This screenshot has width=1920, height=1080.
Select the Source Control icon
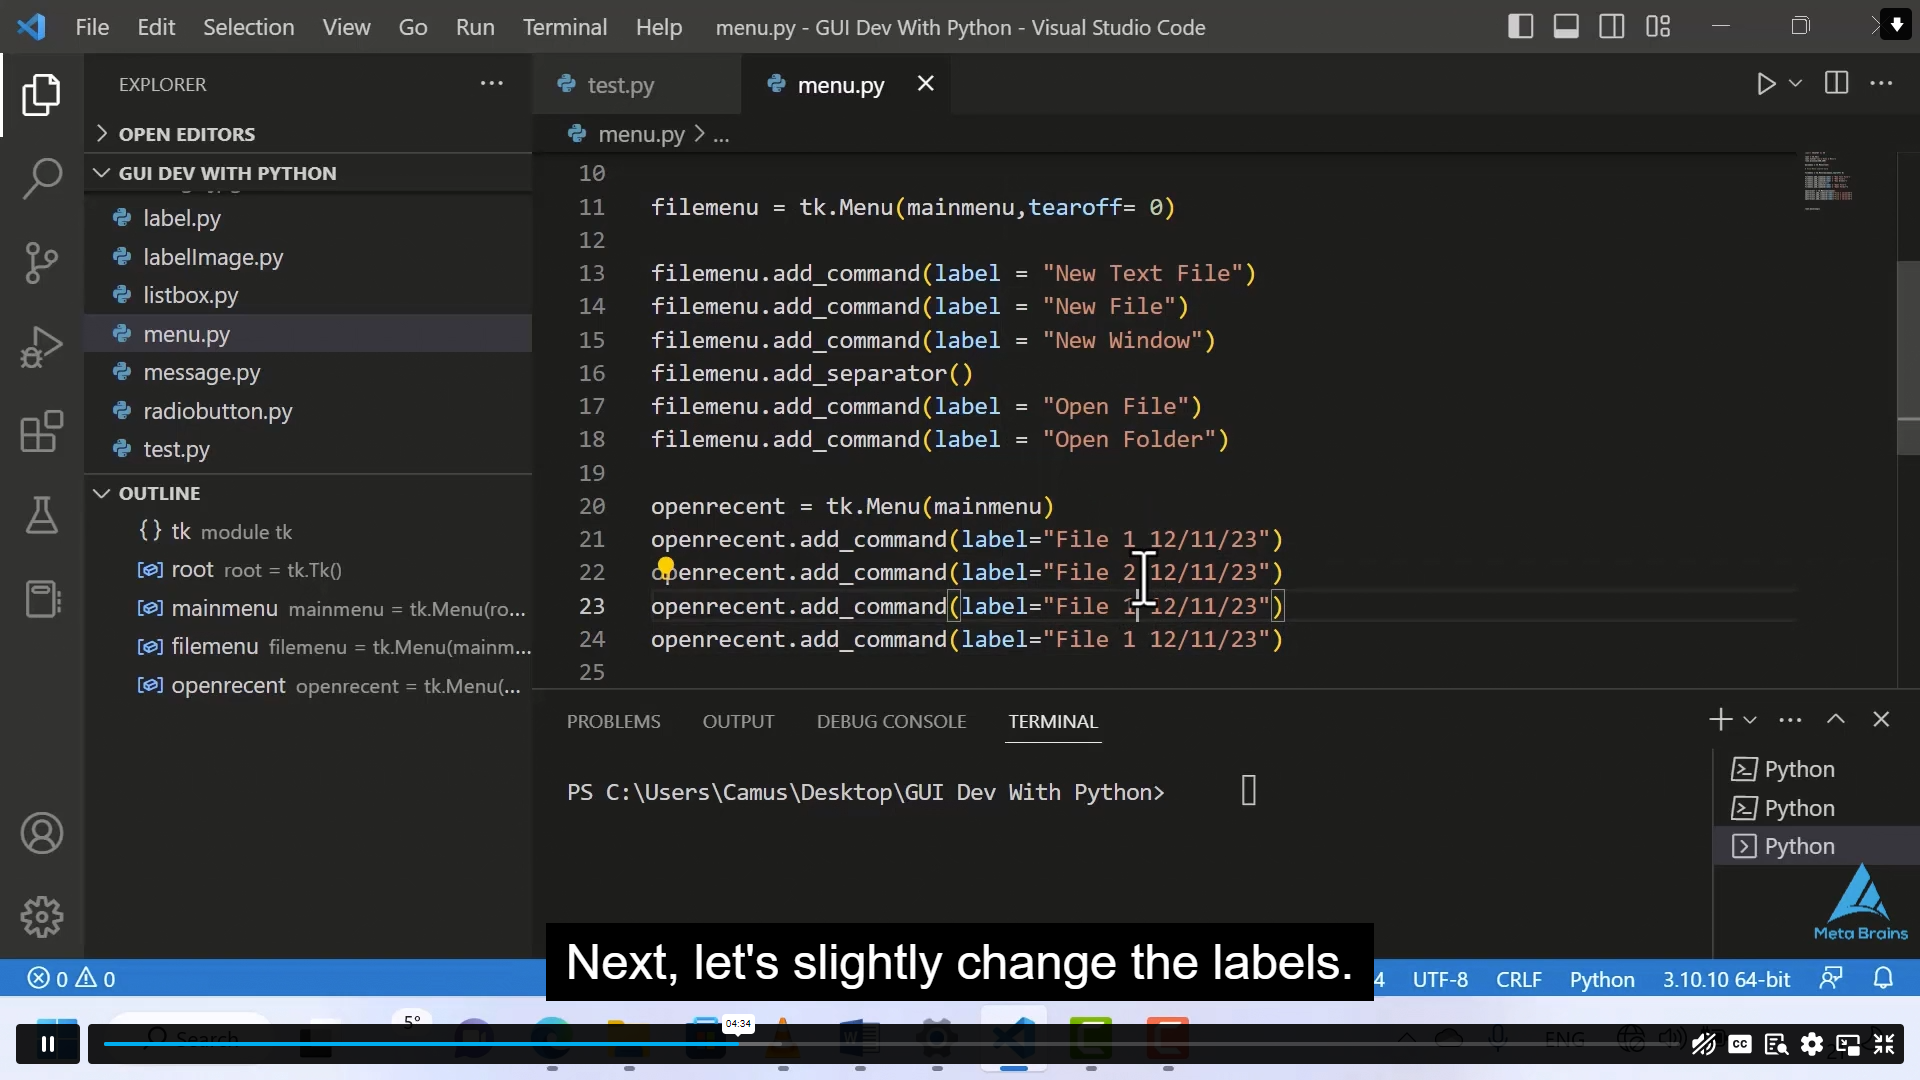click(x=41, y=262)
